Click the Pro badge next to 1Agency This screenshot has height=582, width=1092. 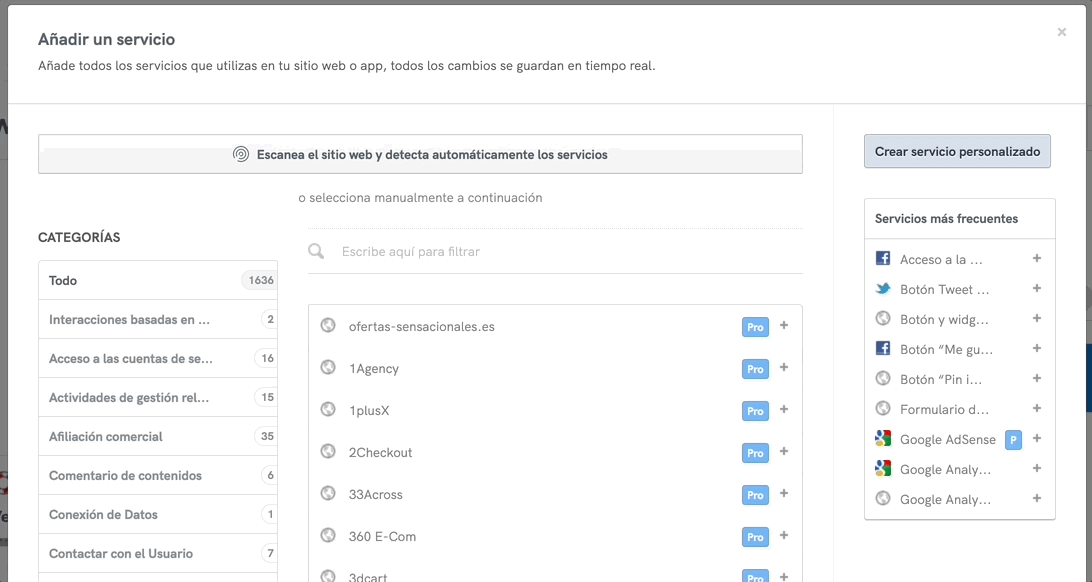[755, 368]
